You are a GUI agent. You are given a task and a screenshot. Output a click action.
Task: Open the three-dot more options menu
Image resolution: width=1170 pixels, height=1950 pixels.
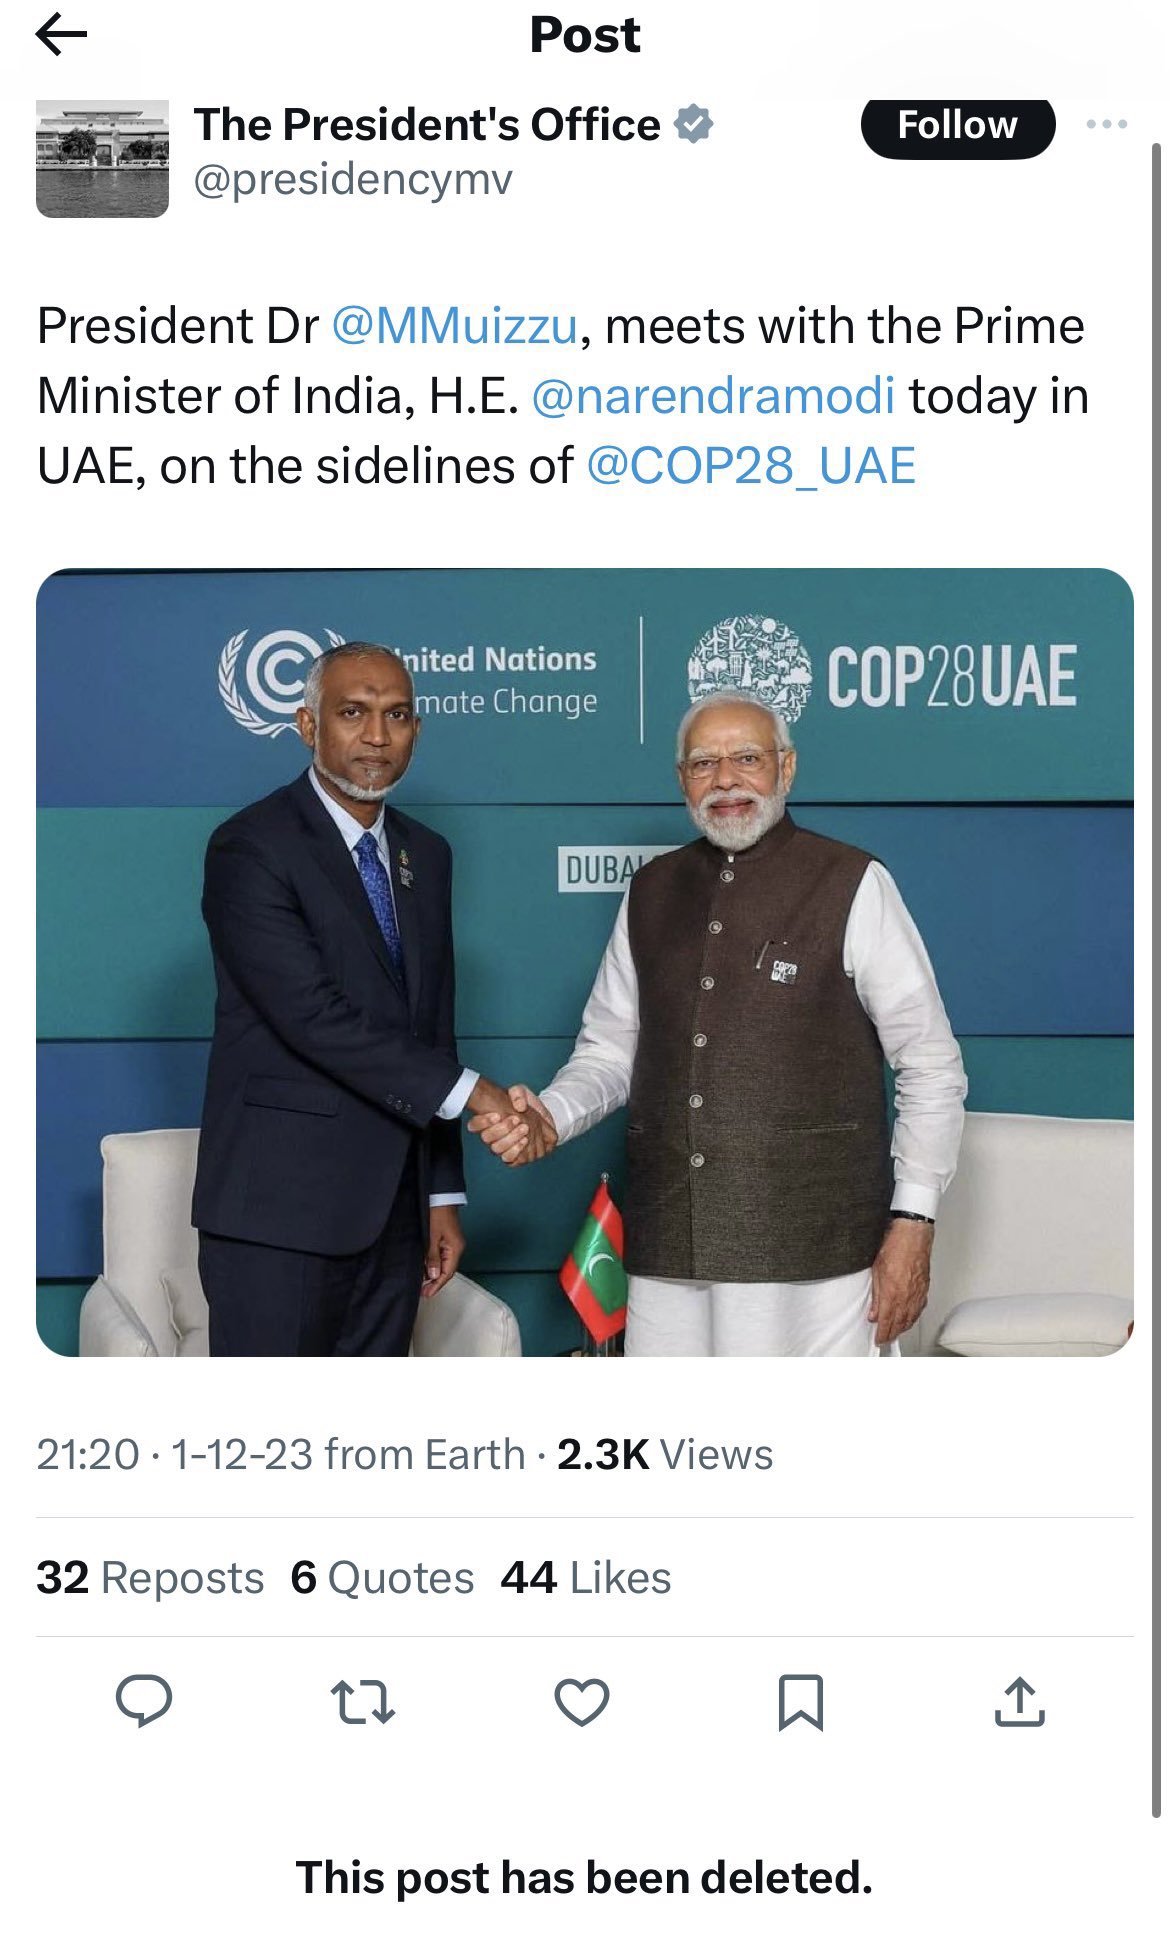pyautogui.click(x=1107, y=125)
